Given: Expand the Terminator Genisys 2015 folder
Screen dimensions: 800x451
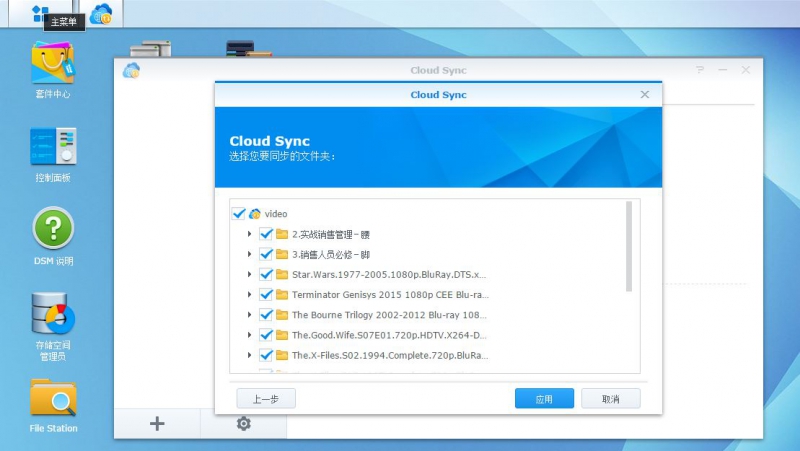Looking at the screenshot, I should click(x=249, y=295).
